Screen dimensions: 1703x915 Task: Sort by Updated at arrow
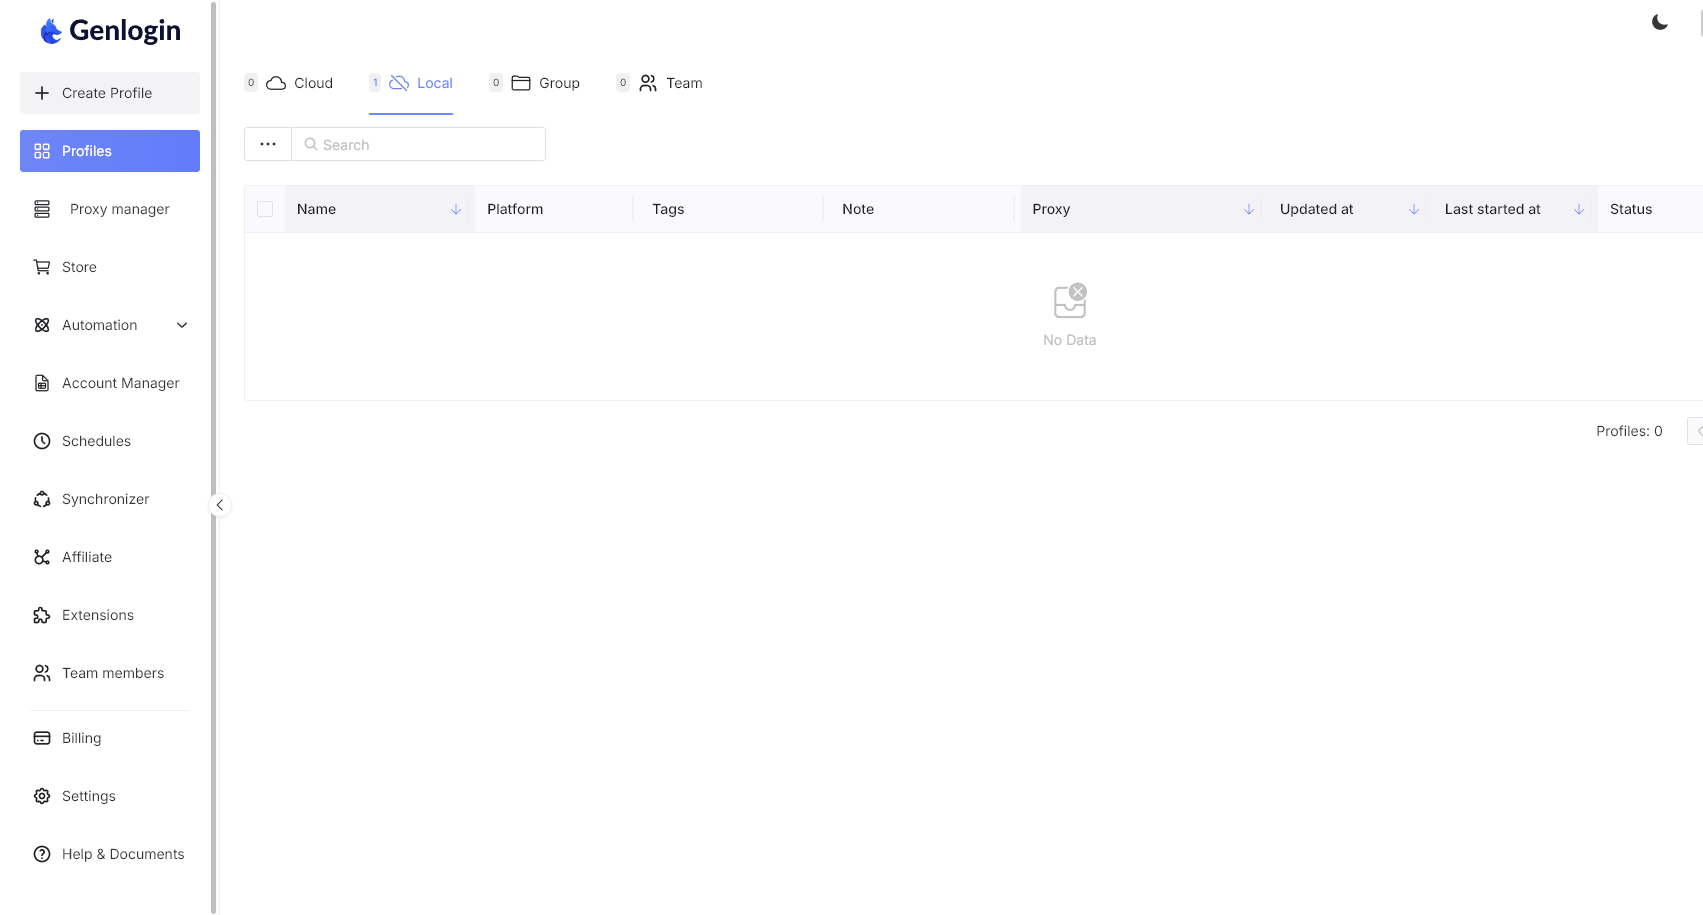[x=1414, y=209]
